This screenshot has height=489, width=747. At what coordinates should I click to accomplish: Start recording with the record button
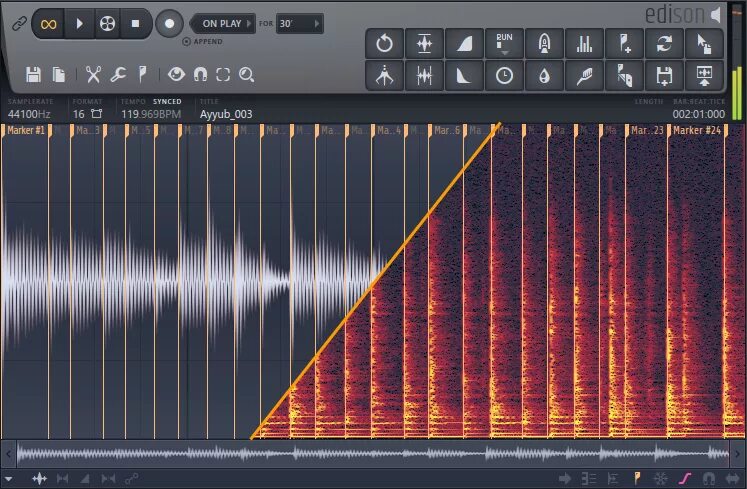pos(169,24)
